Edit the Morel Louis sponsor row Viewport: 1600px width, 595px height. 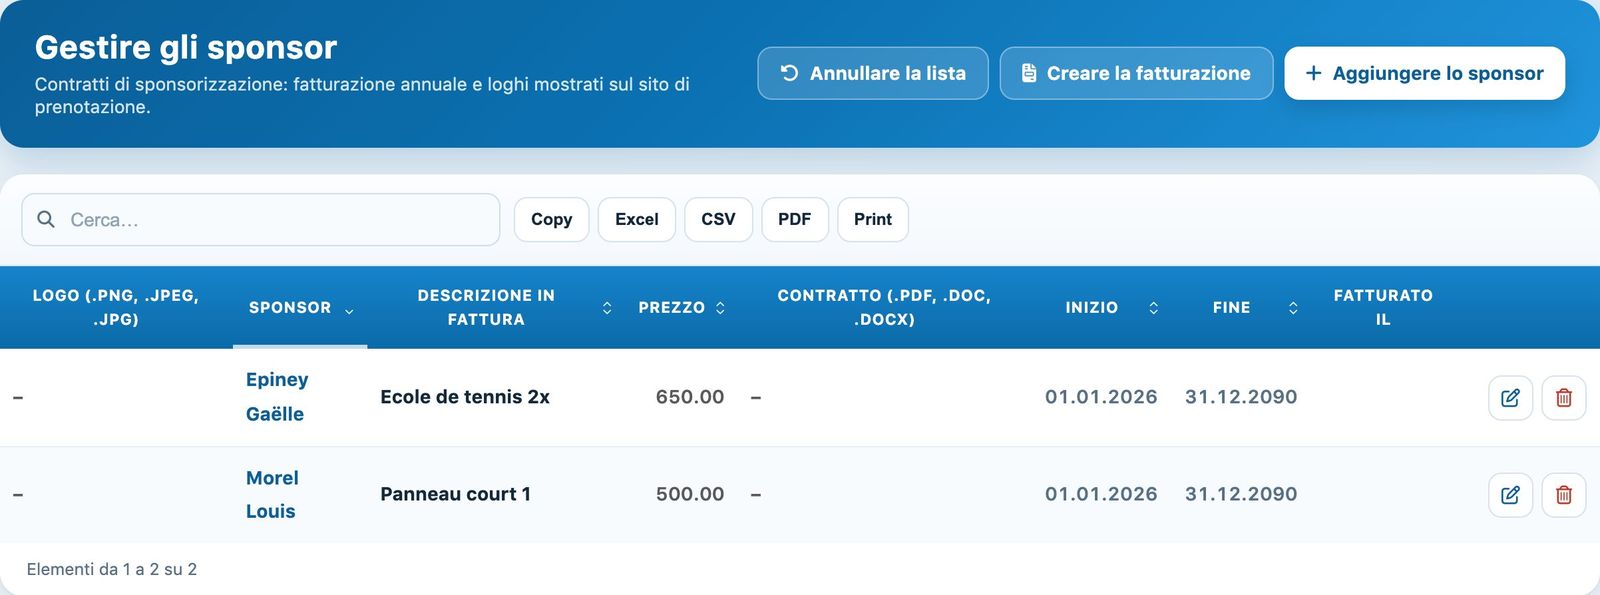pos(1510,495)
